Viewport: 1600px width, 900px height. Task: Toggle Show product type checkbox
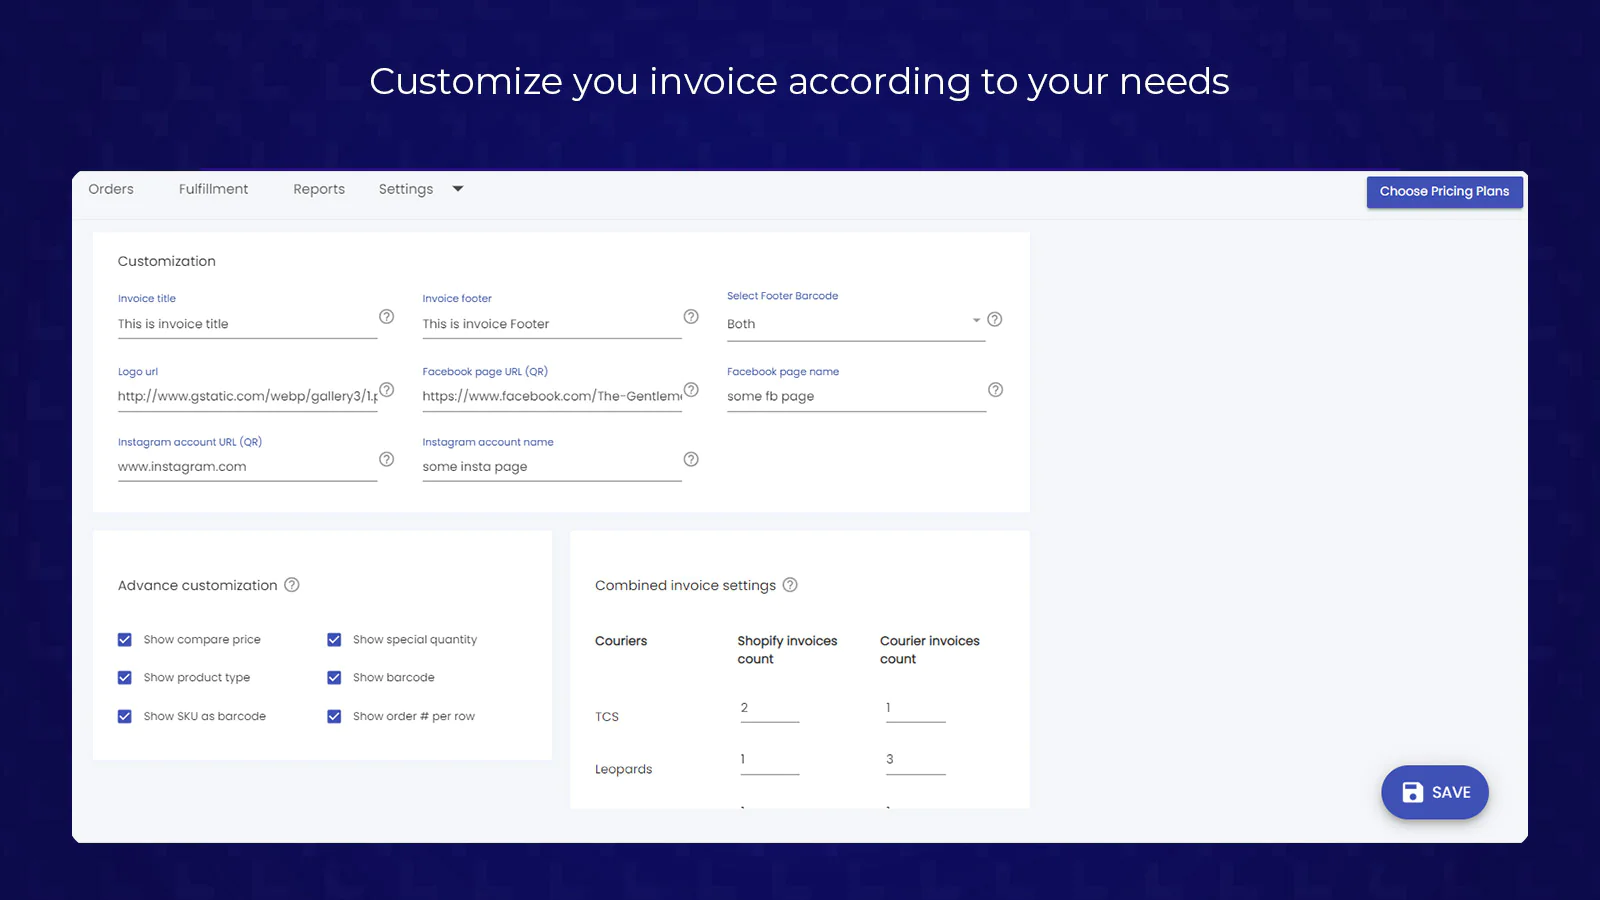[x=125, y=678]
